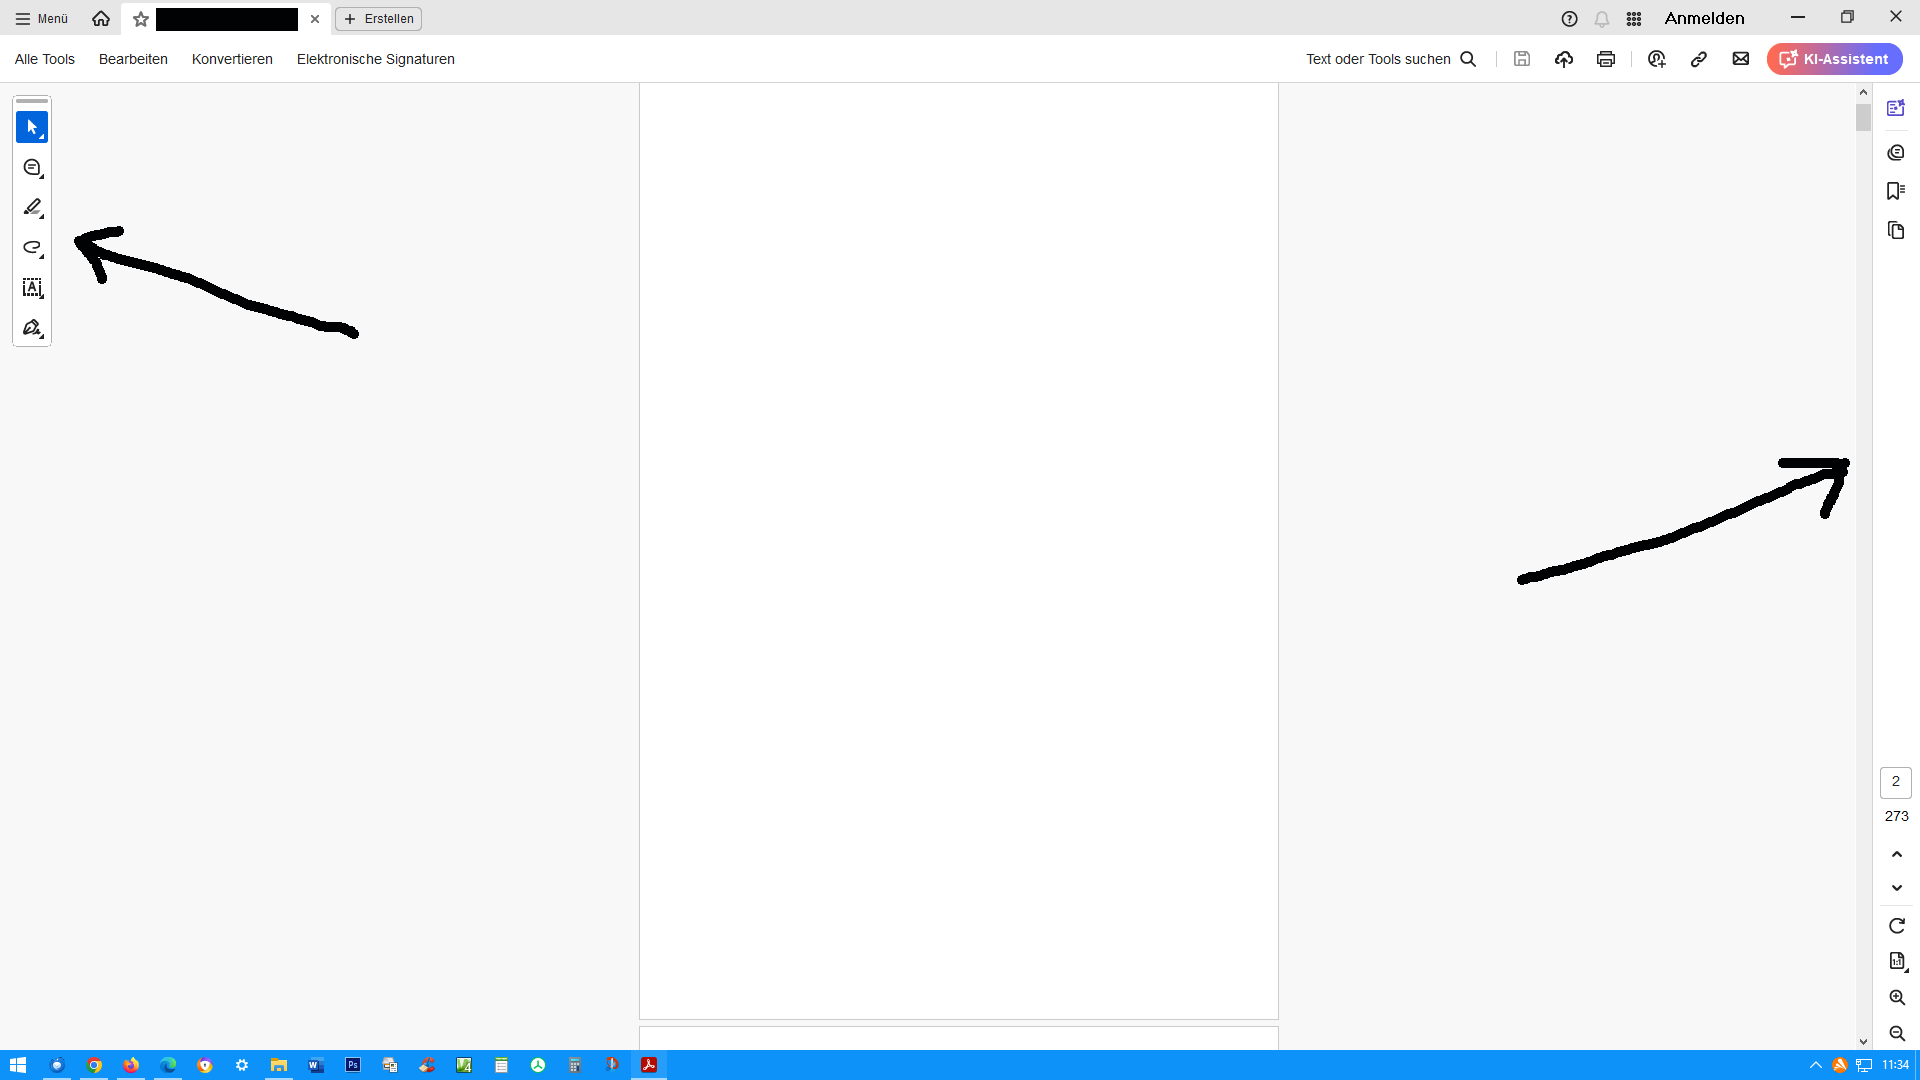Screen dimensions: 1920x1080
Task: Click the KI-Assistent button
Action: tap(1834, 59)
